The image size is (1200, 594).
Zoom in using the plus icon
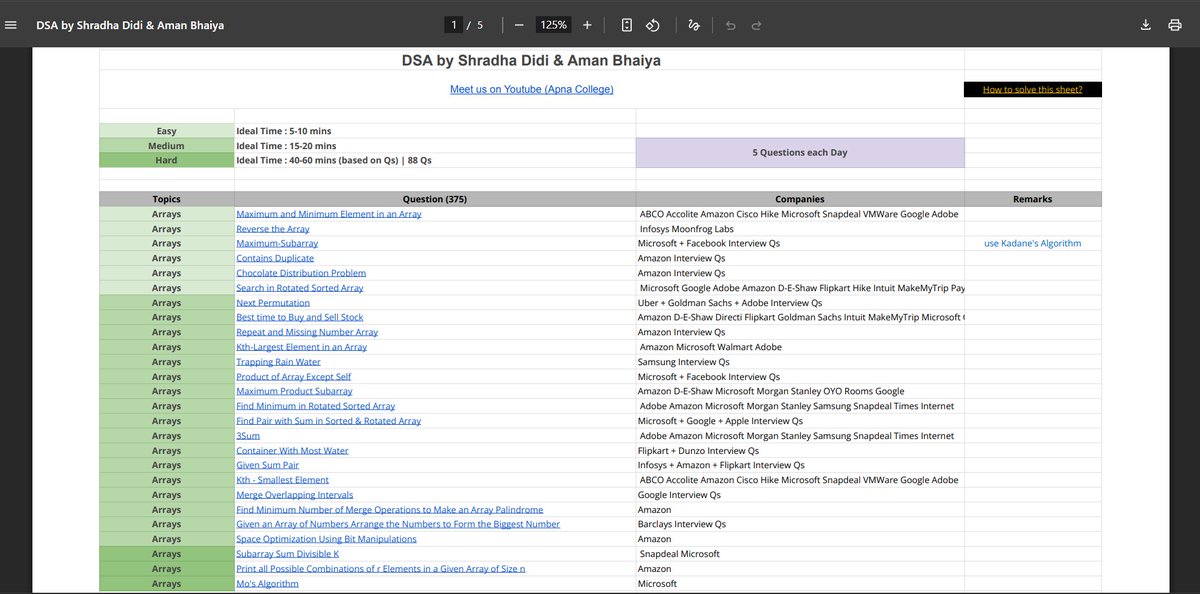coord(587,24)
